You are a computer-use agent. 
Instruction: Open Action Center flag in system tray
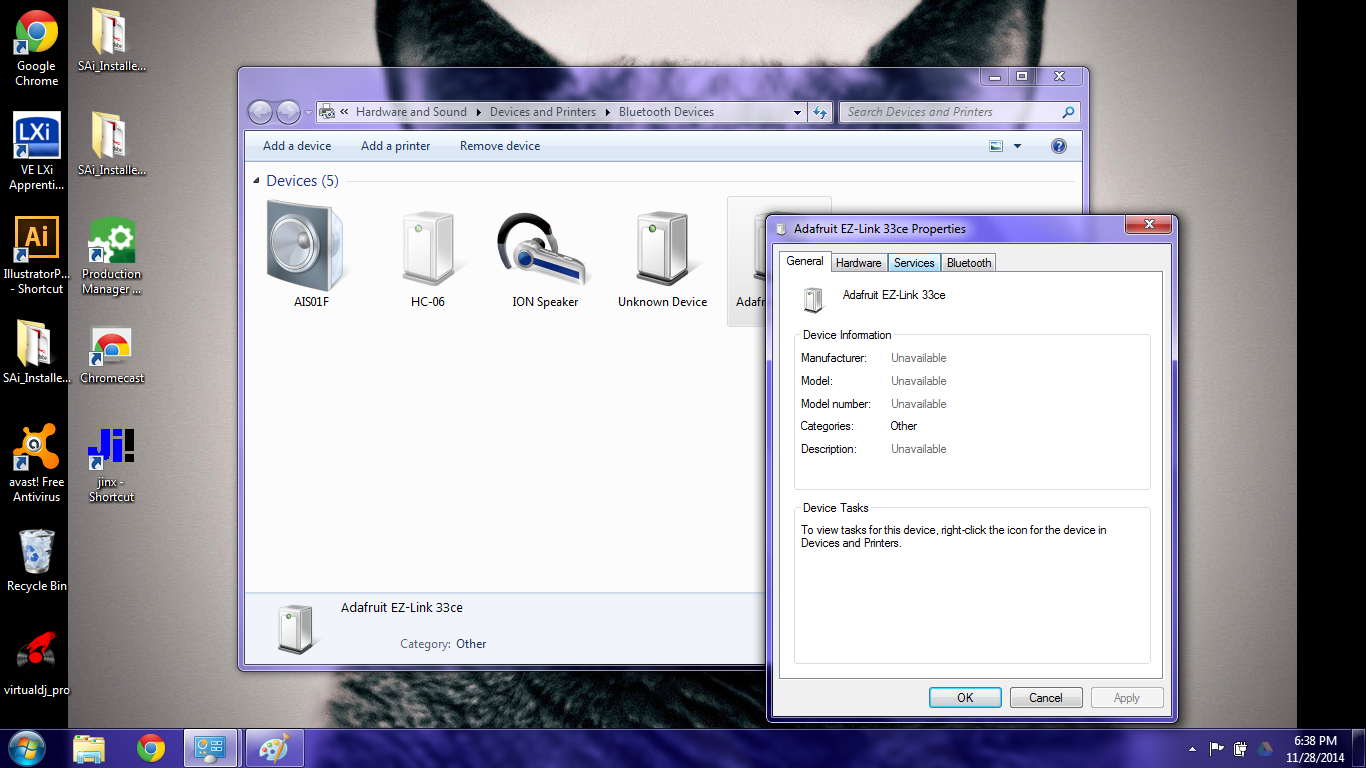[x=1217, y=748]
